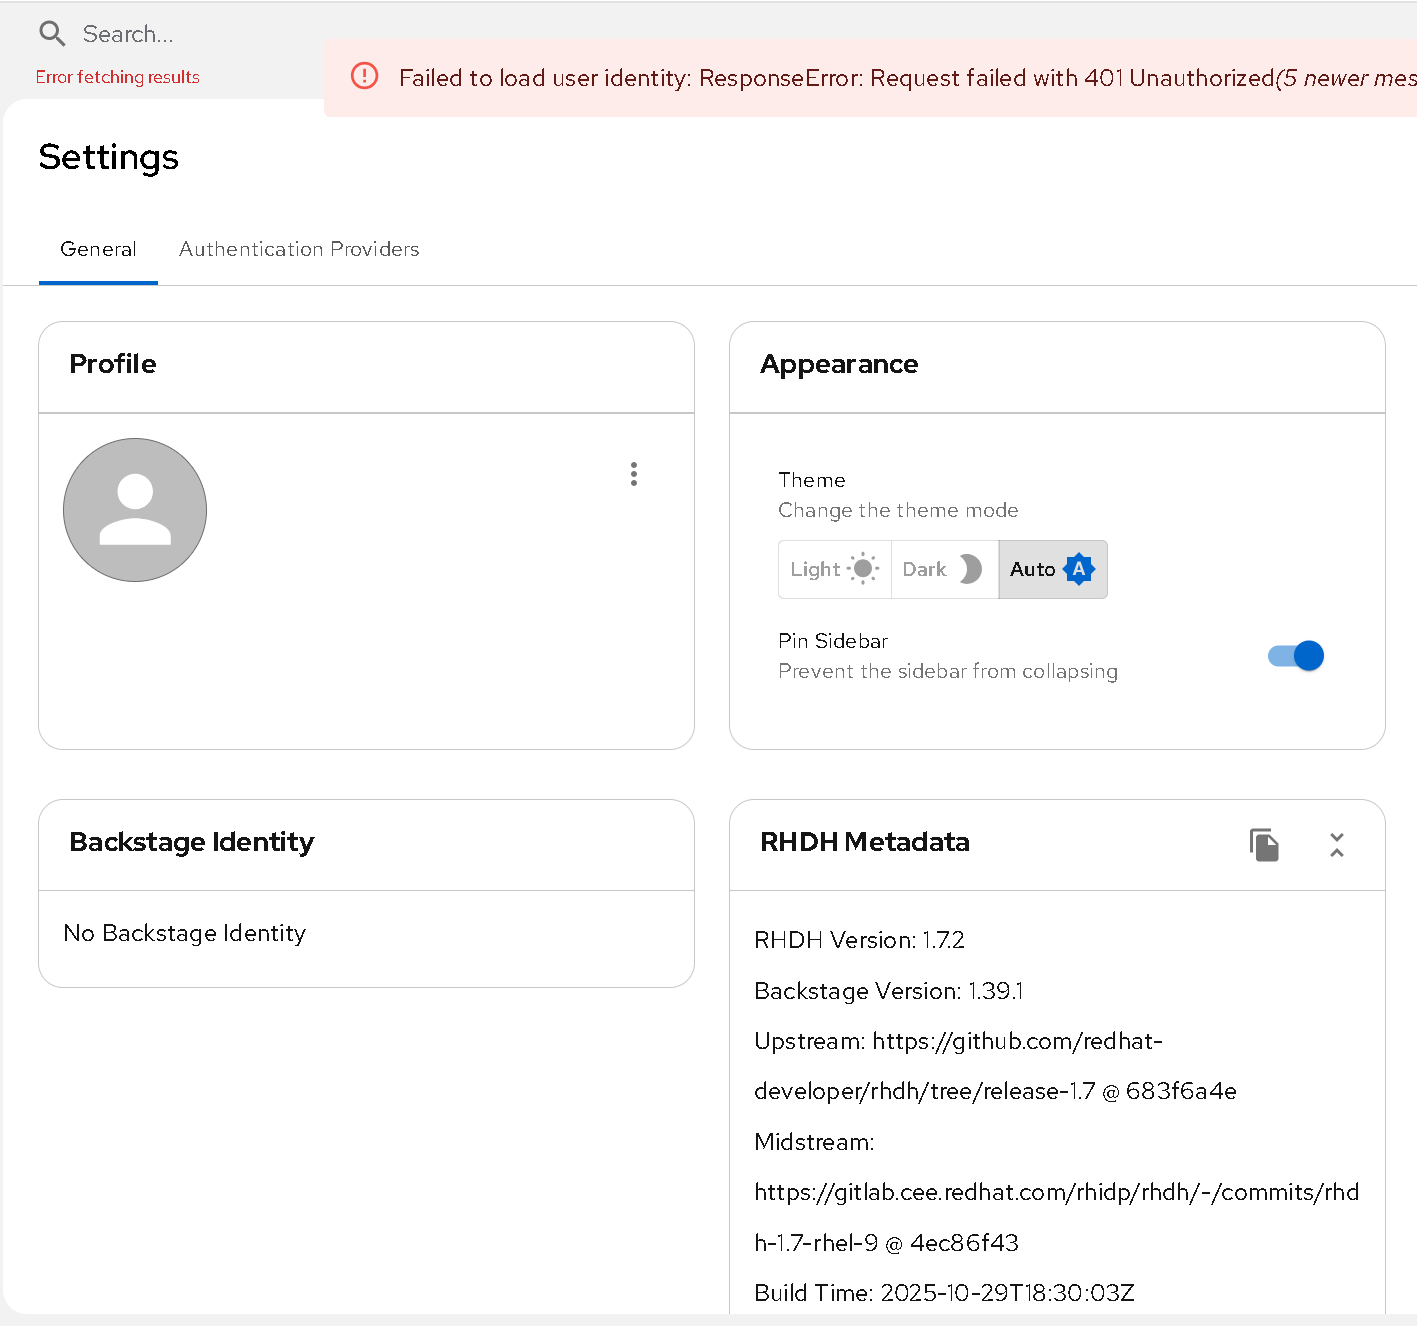Click the Error fetching results message
The height and width of the screenshot is (1326, 1417).
(x=117, y=77)
